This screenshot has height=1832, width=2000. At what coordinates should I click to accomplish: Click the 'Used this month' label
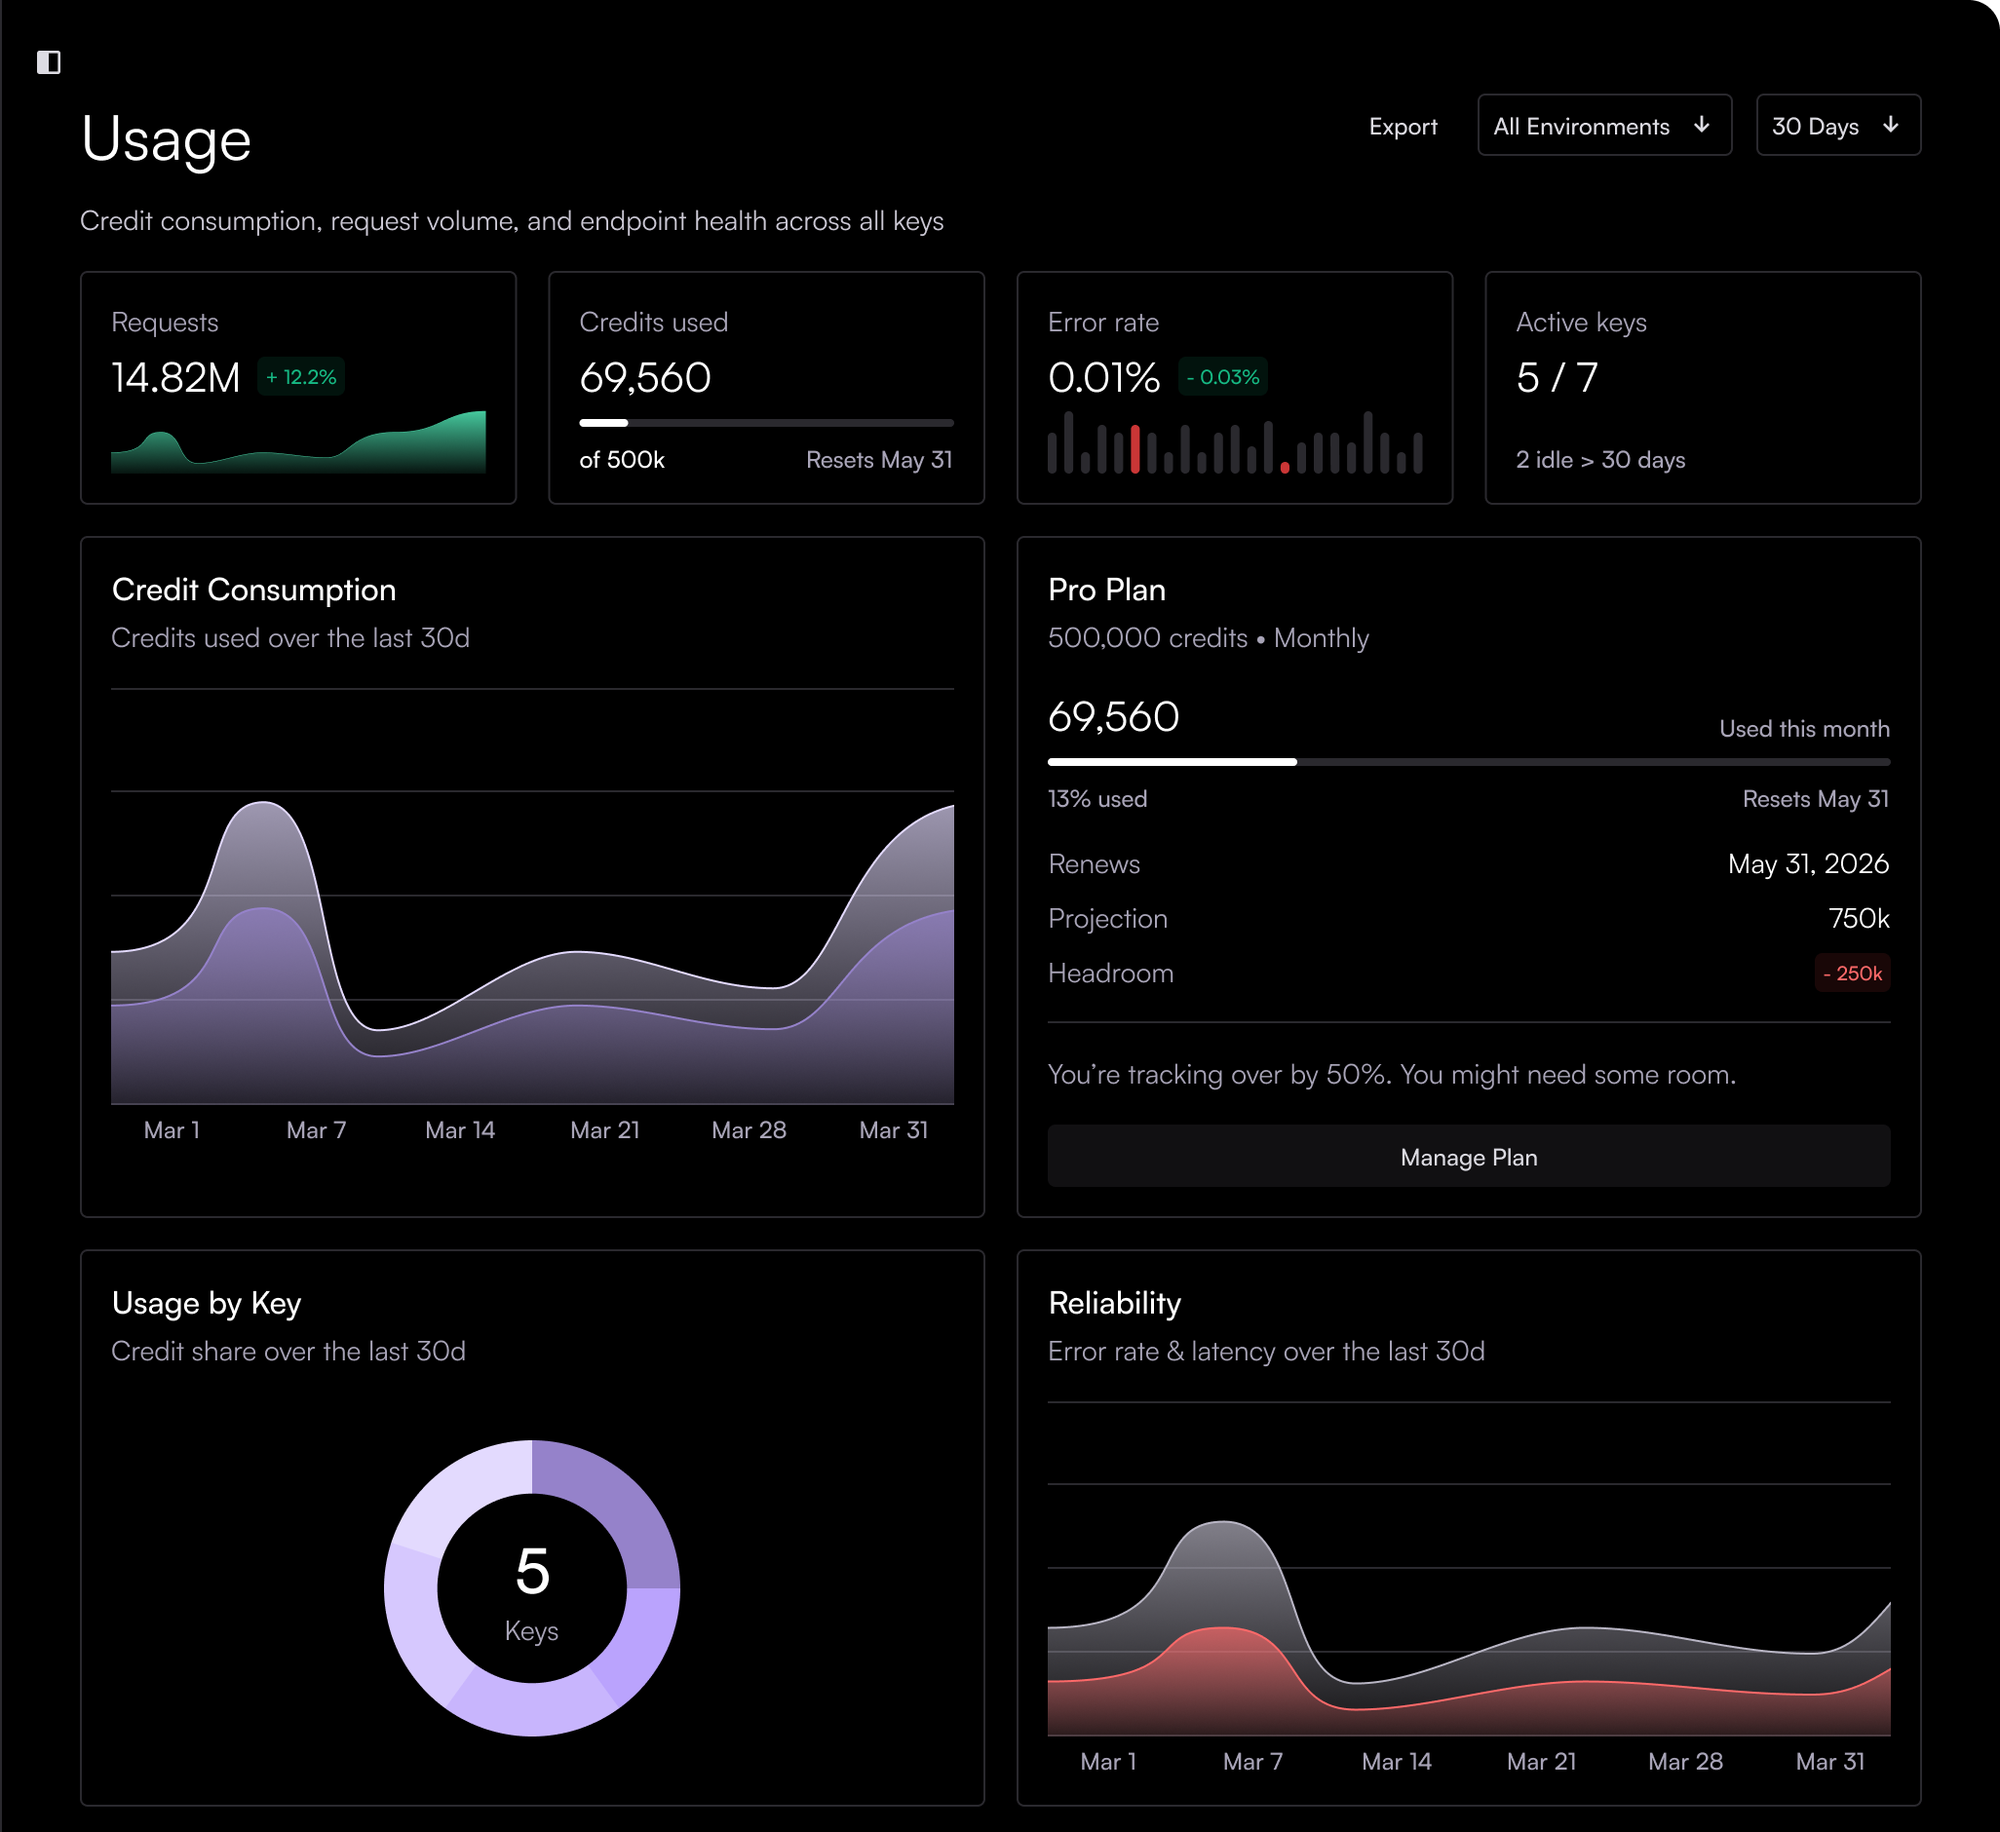click(x=1804, y=728)
